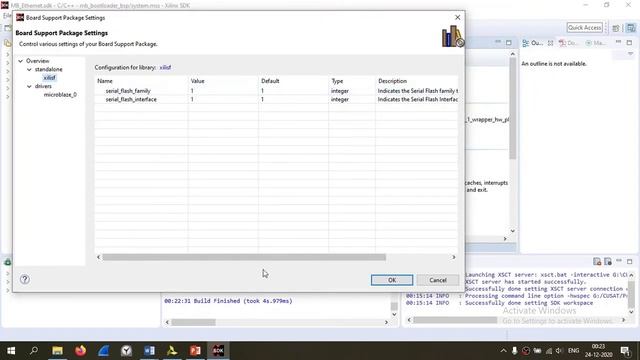This screenshot has height=360, width=640.
Task: Launch Firefox from taskbar
Action: coord(80,351)
